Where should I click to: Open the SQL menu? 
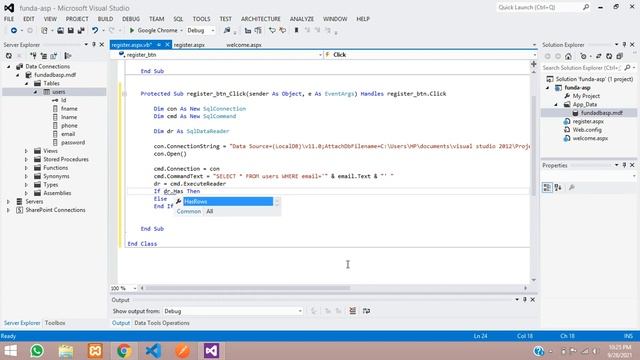(178, 19)
